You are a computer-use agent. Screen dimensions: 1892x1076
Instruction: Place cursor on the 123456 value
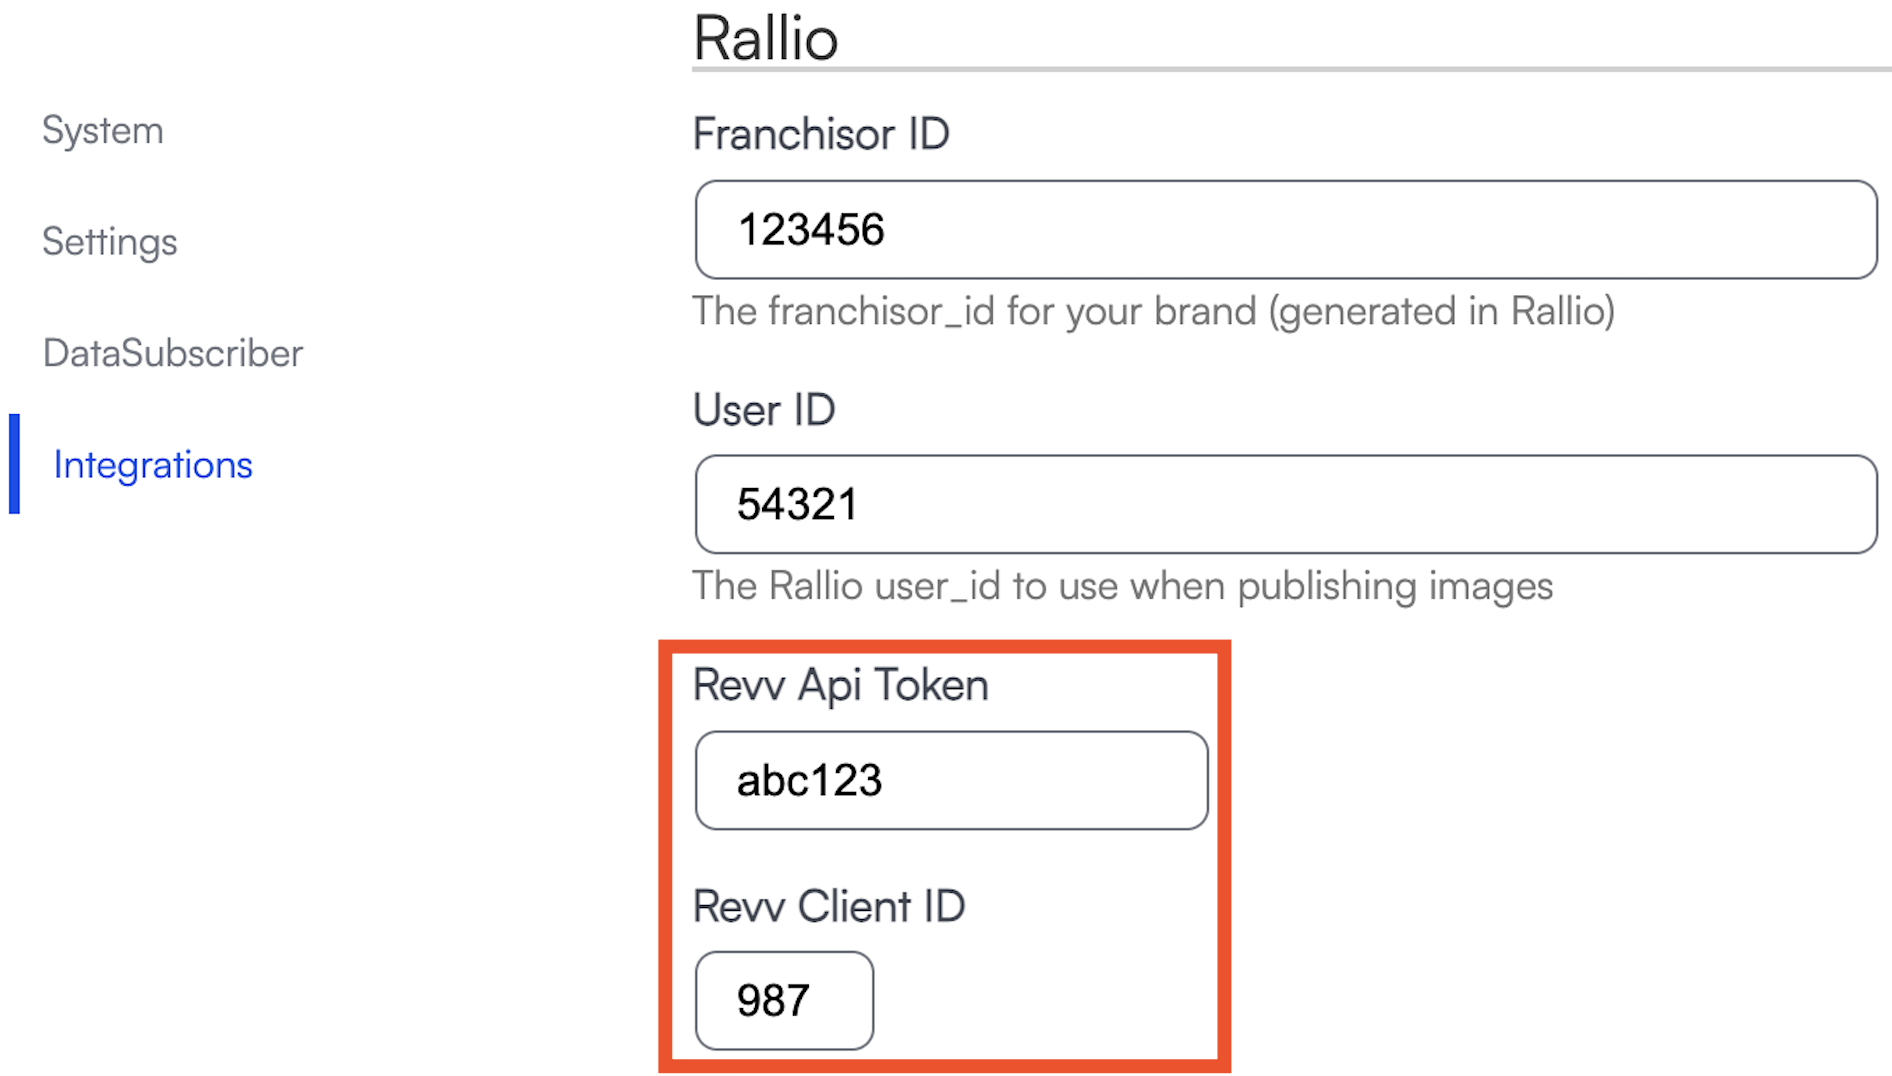tap(811, 230)
